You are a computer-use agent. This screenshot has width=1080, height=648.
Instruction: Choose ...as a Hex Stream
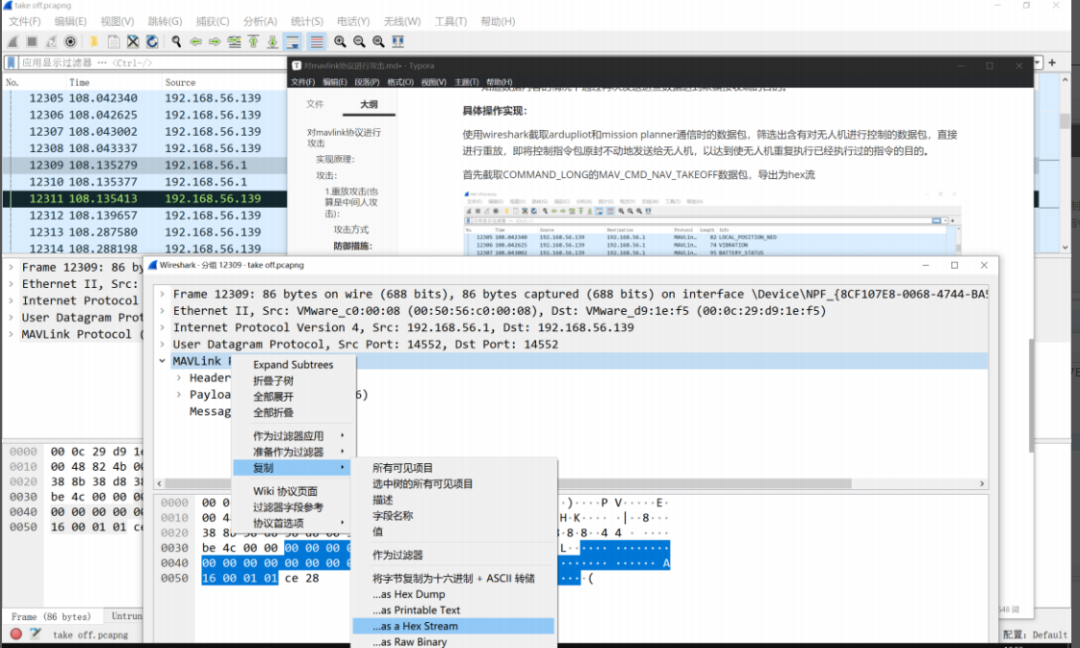[x=453, y=626]
